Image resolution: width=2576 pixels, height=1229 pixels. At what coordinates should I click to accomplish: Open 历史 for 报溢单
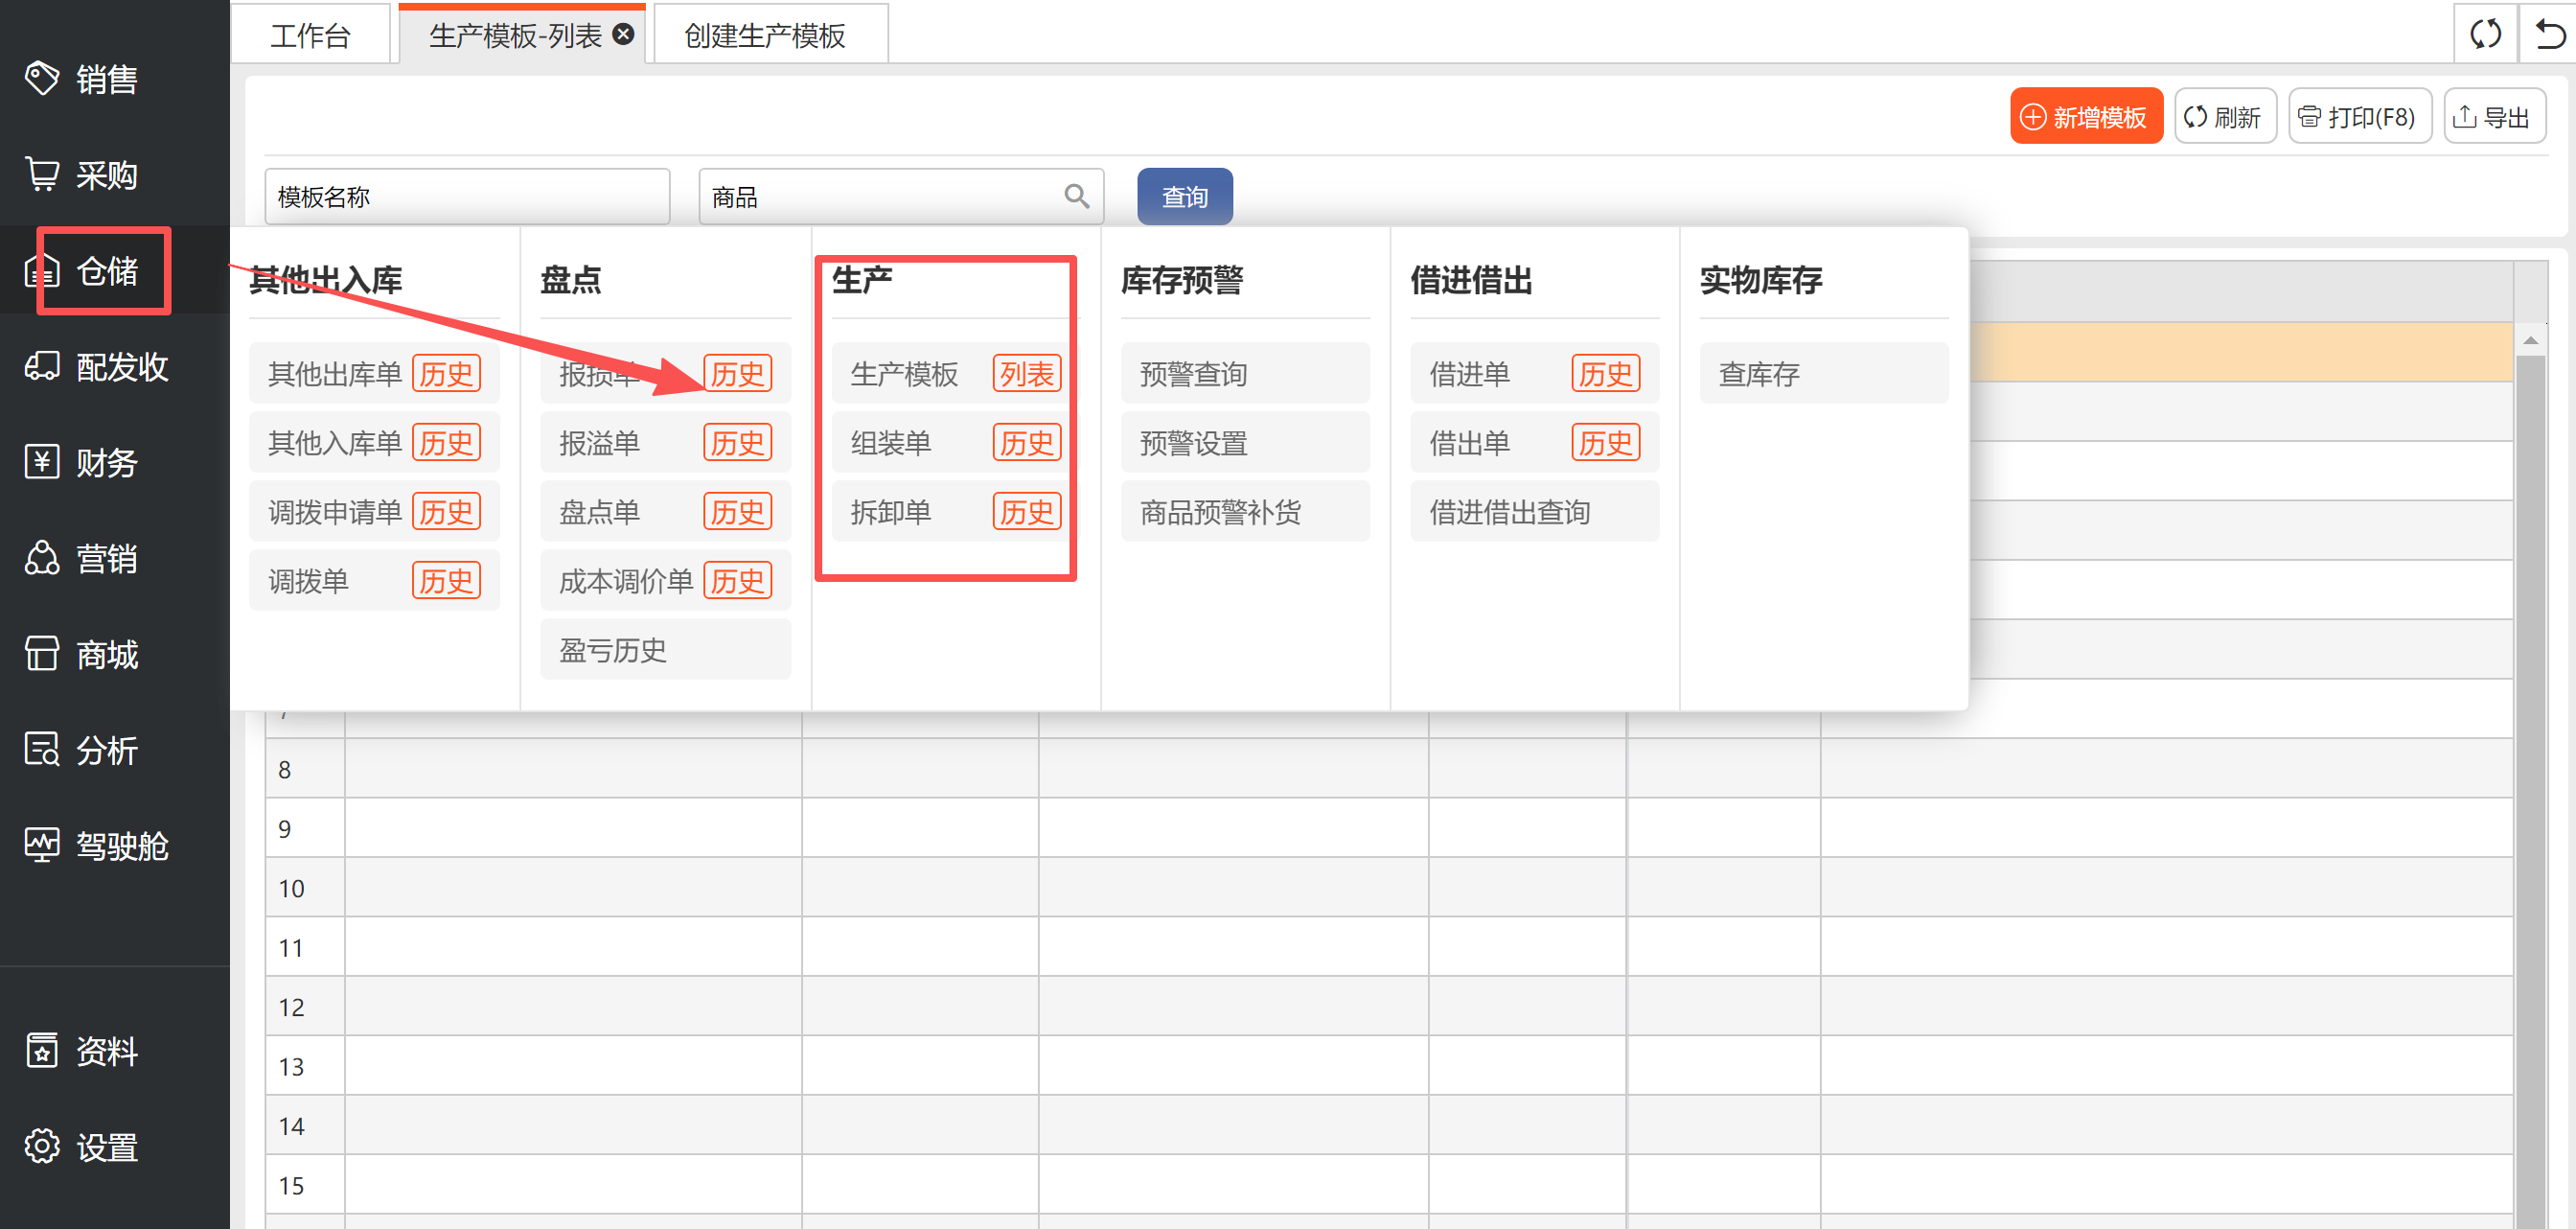[738, 443]
